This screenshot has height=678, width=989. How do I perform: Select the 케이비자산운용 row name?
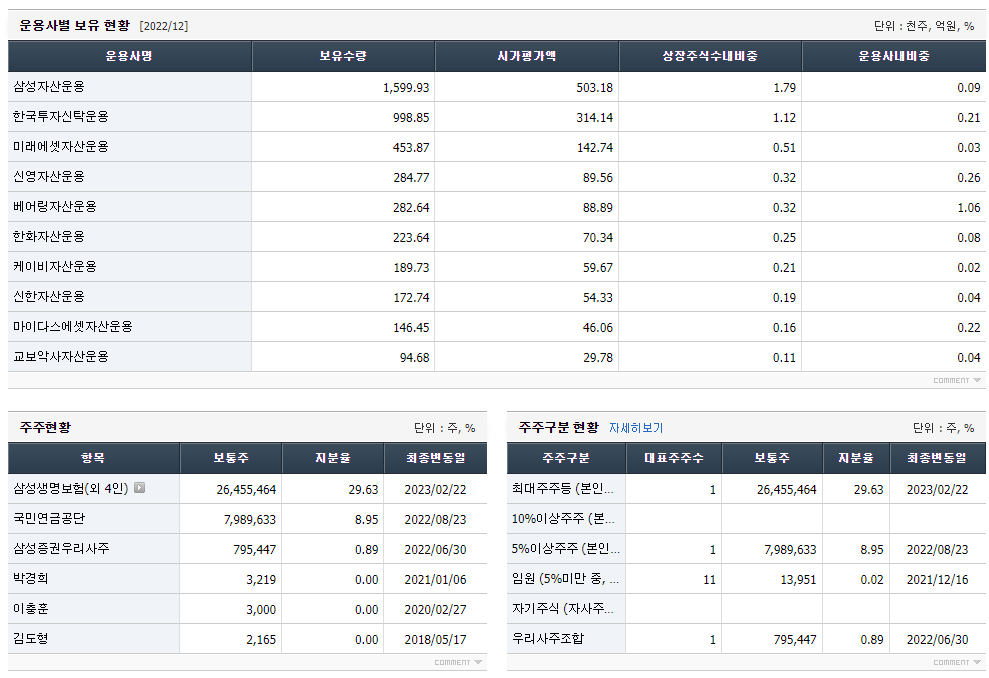[x=55, y=266]
